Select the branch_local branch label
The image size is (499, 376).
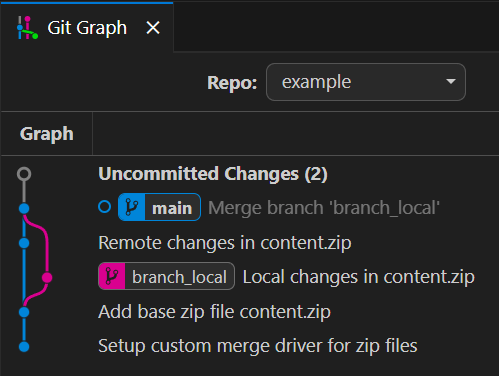(166, 276)
